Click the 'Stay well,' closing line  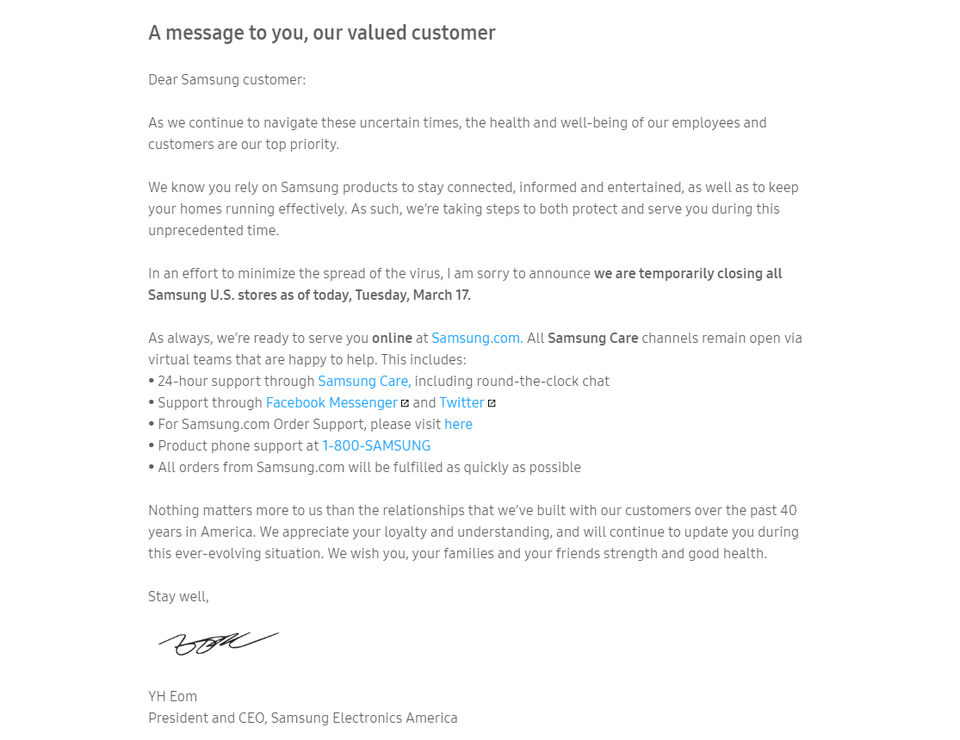[x=178, y=596]
